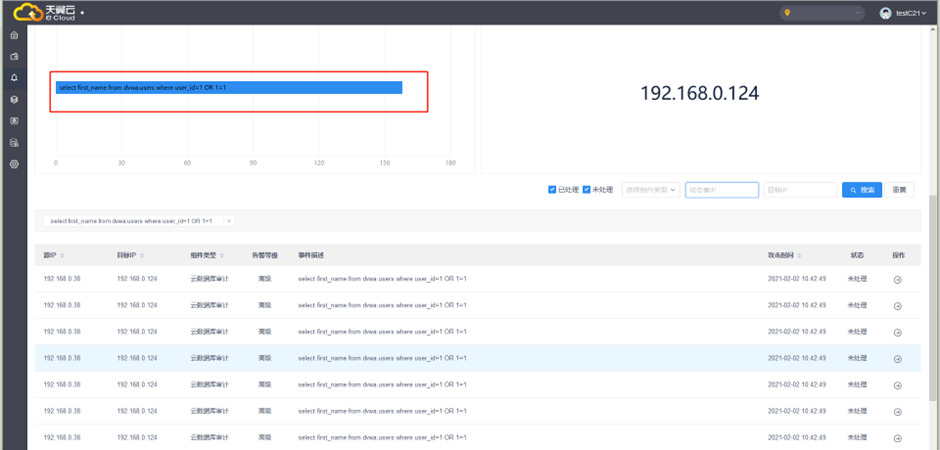The image size is (940, 450).
Task: Sort table by 源IP column header
Action: tap(53, 255)
